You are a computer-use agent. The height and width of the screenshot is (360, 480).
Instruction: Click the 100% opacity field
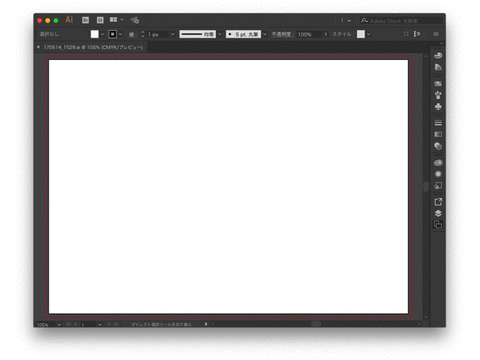[308, 34]
